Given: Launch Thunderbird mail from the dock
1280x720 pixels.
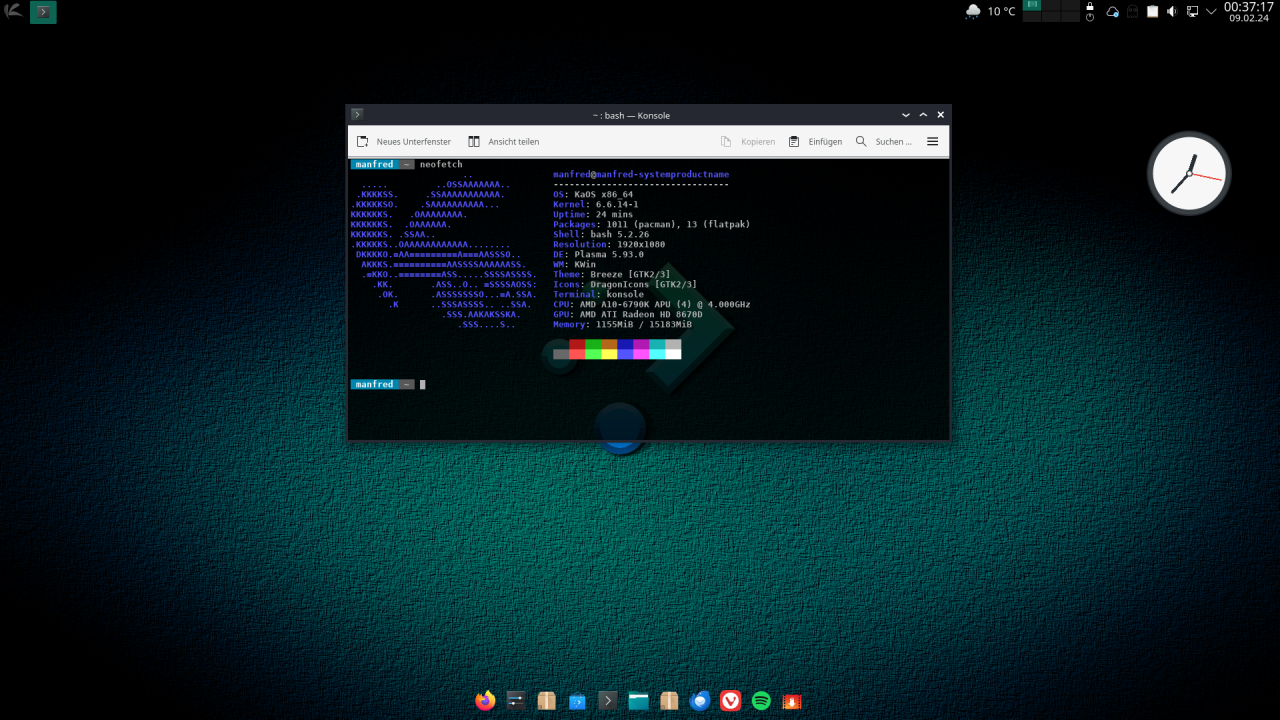Looking at the screenshot, I should (700, 701).
